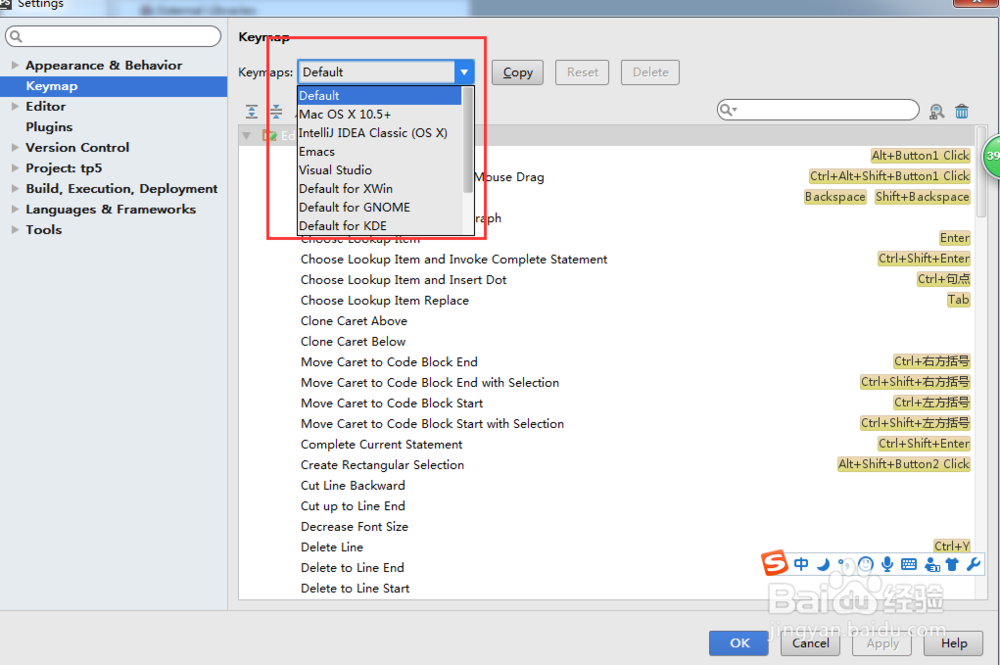The width and height of the screenshot is (1000, 665).
Task: Open the Keymaps dropdown arrow
Action: [x=464, y=72]
